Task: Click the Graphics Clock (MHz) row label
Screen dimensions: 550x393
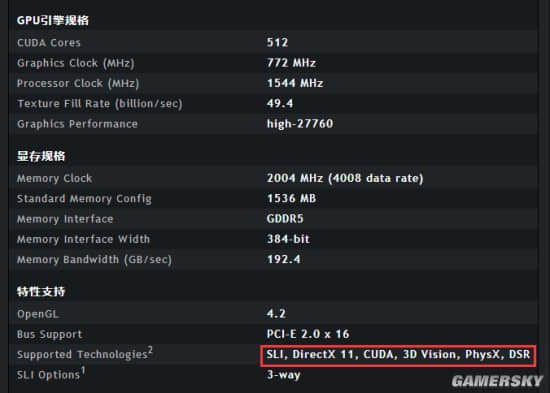Action: click(x=75, y=63)
